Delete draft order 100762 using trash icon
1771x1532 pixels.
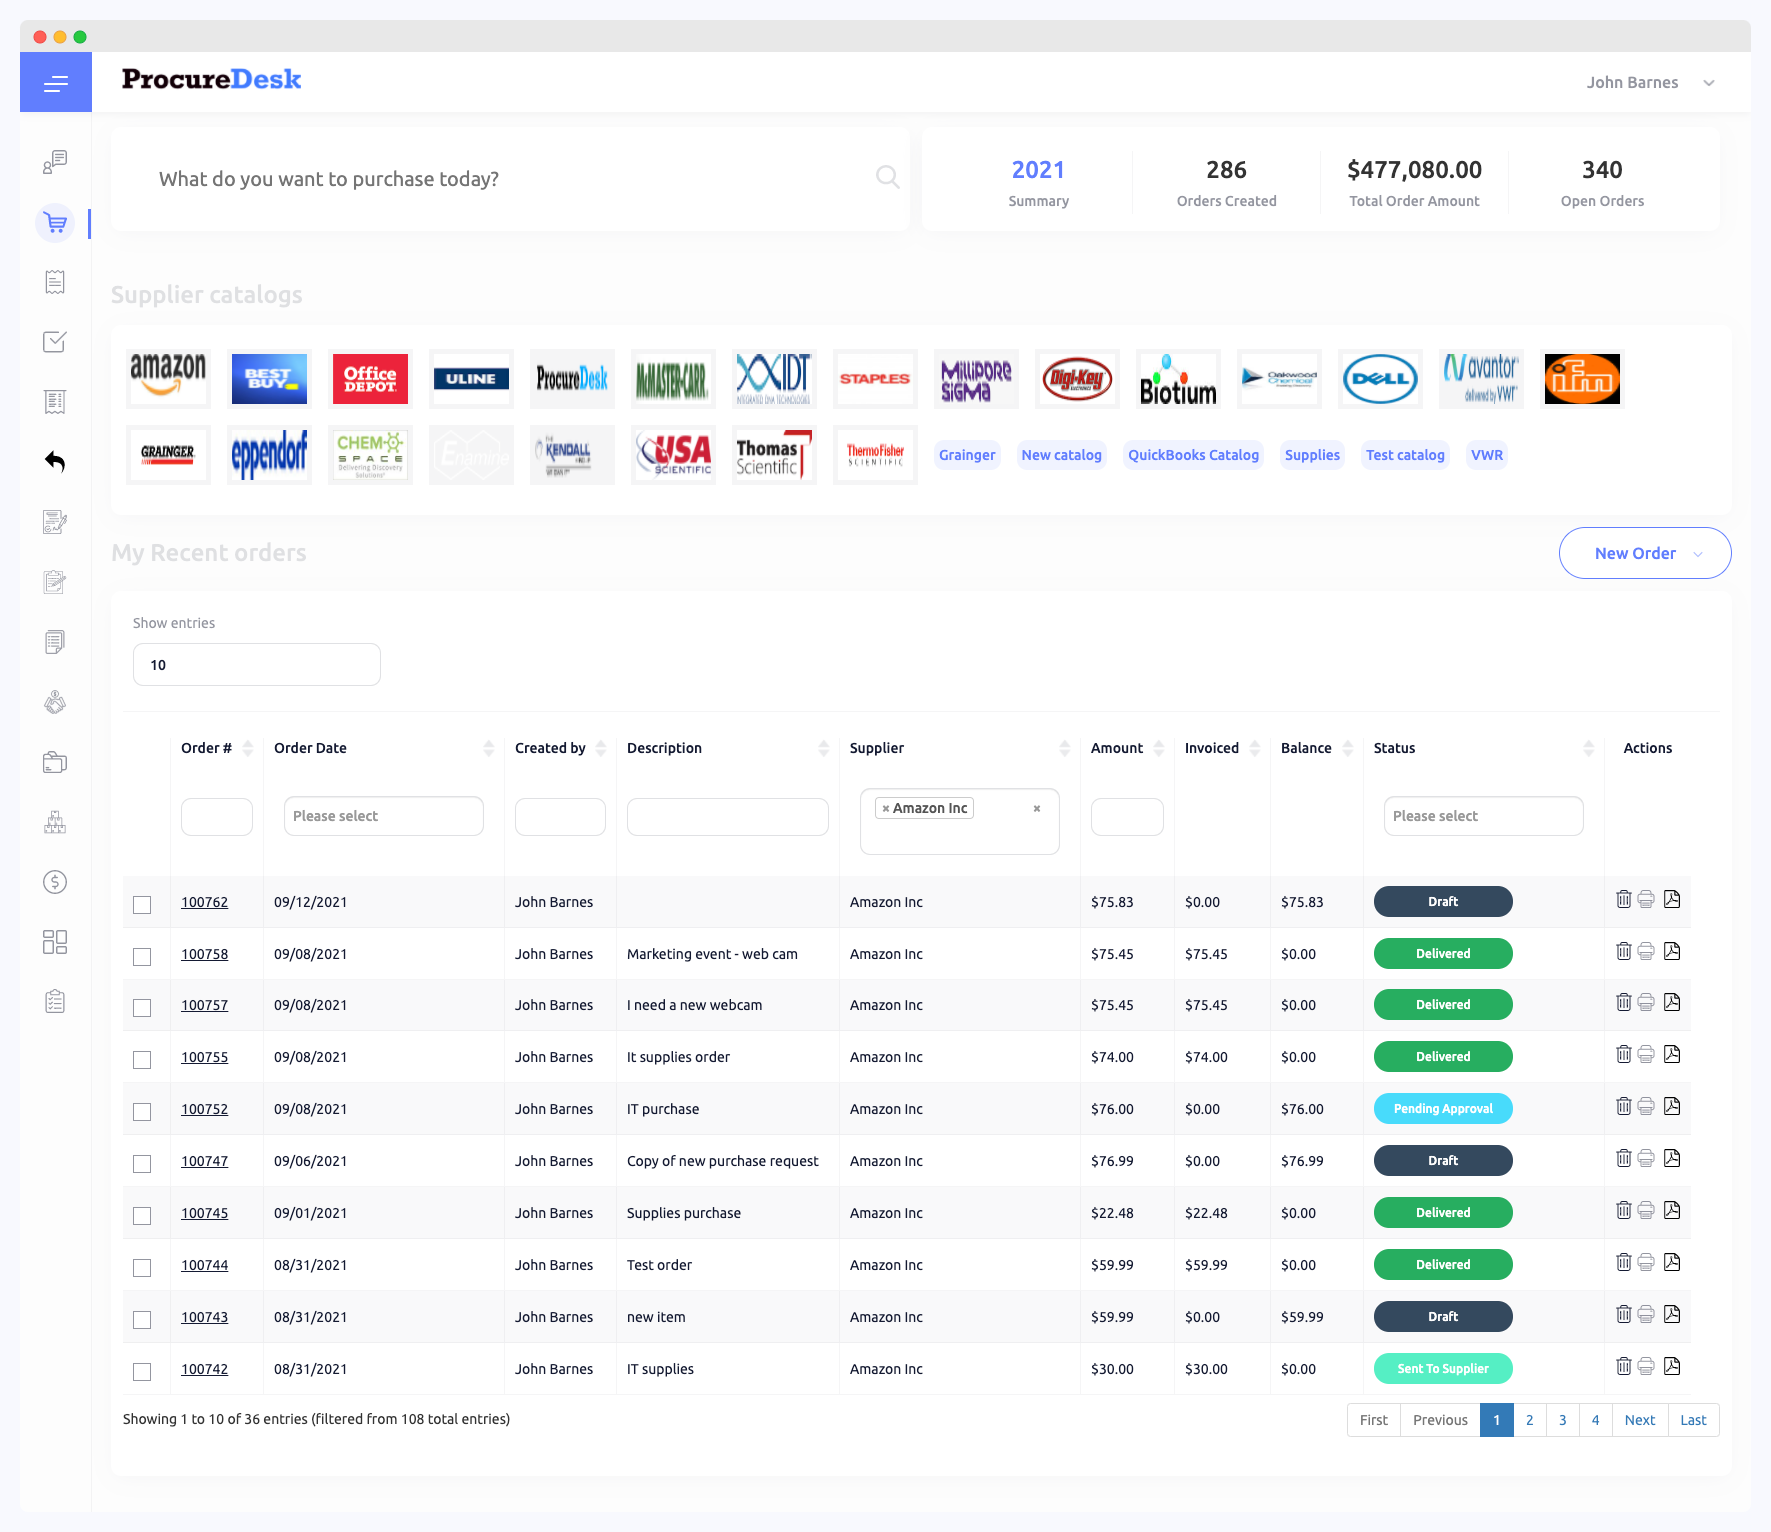[x=1623, y=899]
